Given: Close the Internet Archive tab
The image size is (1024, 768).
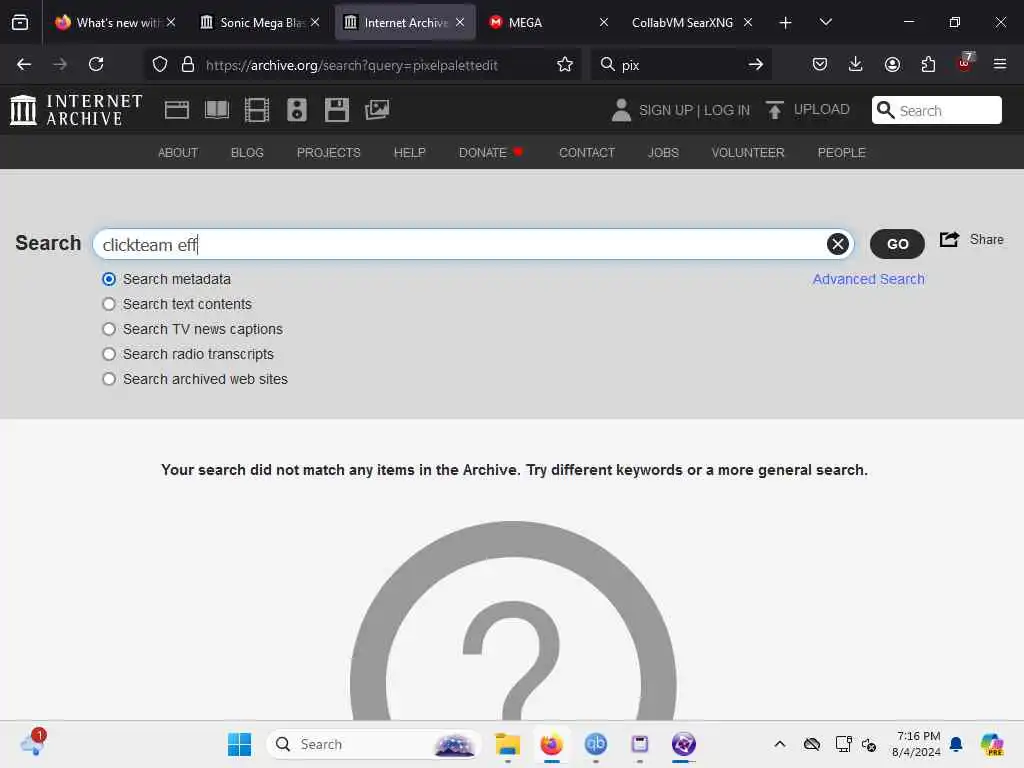Looking at the screenshot, I should tap(460, 22).
